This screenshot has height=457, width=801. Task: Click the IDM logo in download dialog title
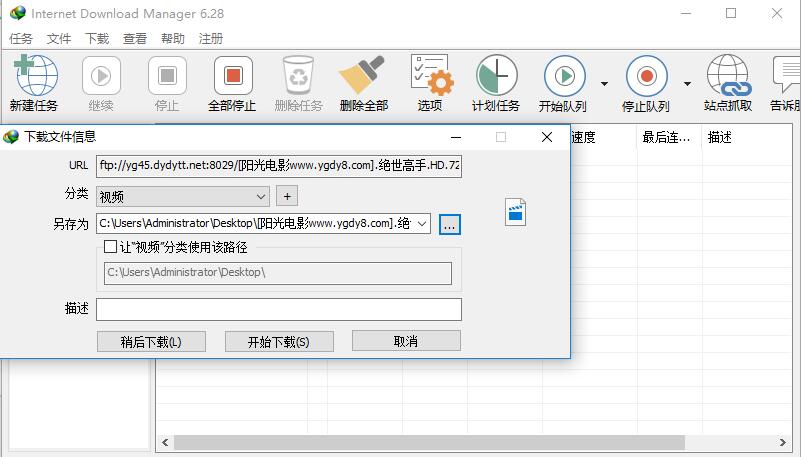tap(11, 137)
